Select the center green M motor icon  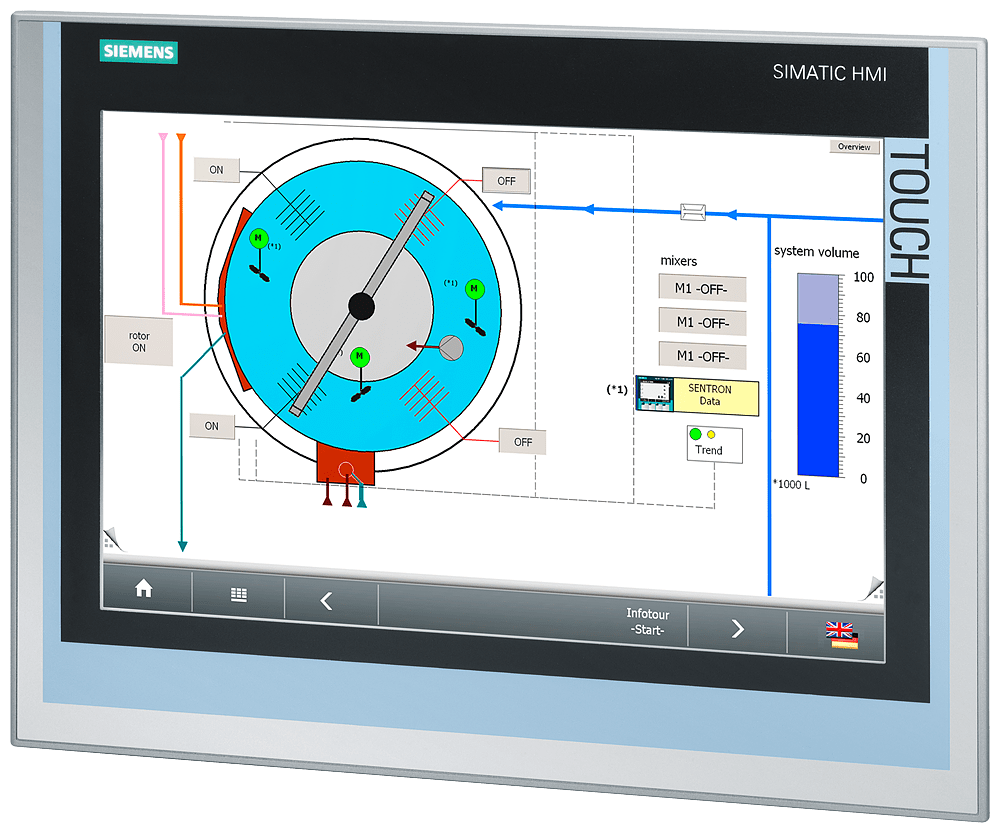pyautogui.click(x=360, y=355)
